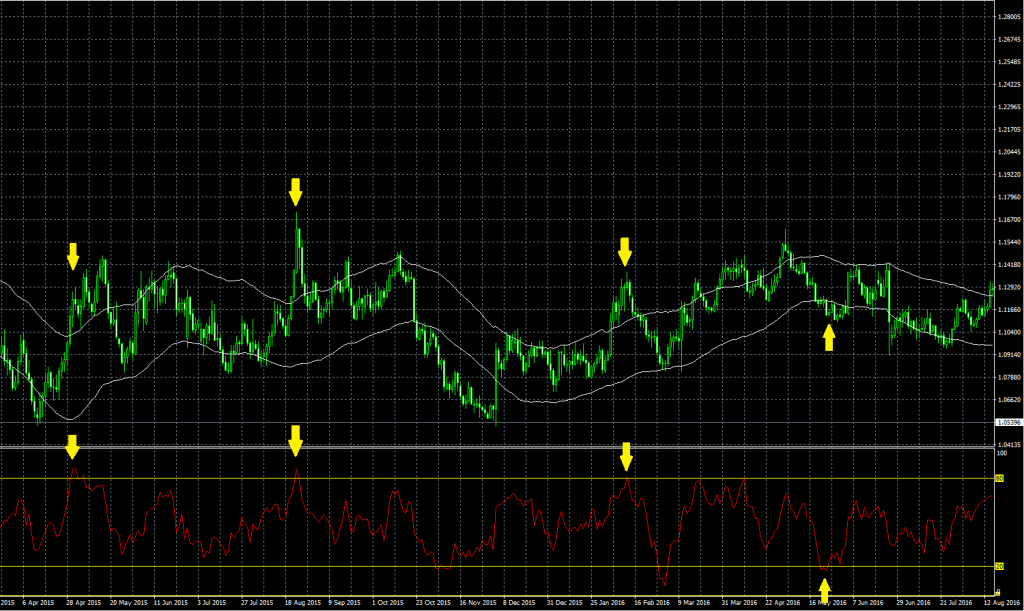
Task: Click the 1.20445 price axis label
Action: click(1010, 152)
